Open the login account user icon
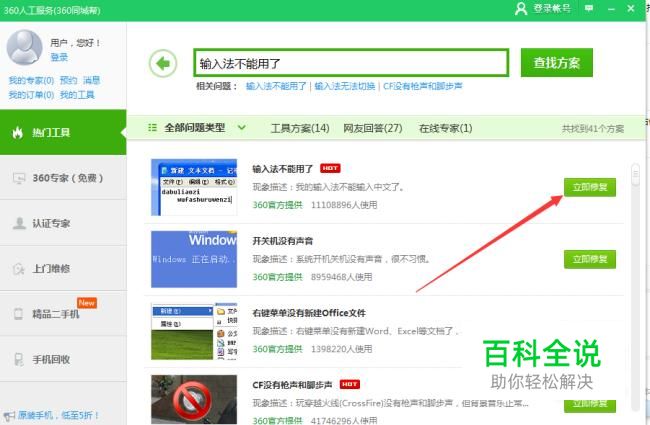650x425 pixels. 521,9
